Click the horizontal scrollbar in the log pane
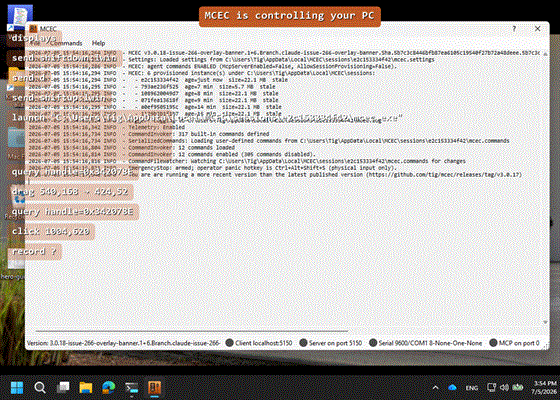Image resolution: width=560 pixels, height=400 pixels. pyautogui.click(x=191, y=331)
